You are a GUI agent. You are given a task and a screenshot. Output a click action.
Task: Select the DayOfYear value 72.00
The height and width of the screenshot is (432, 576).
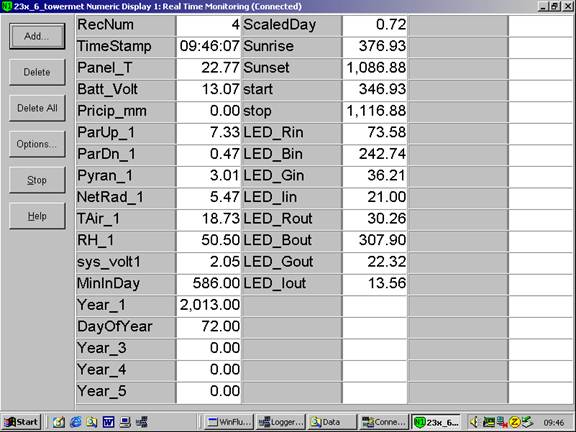tap(209, 327)
